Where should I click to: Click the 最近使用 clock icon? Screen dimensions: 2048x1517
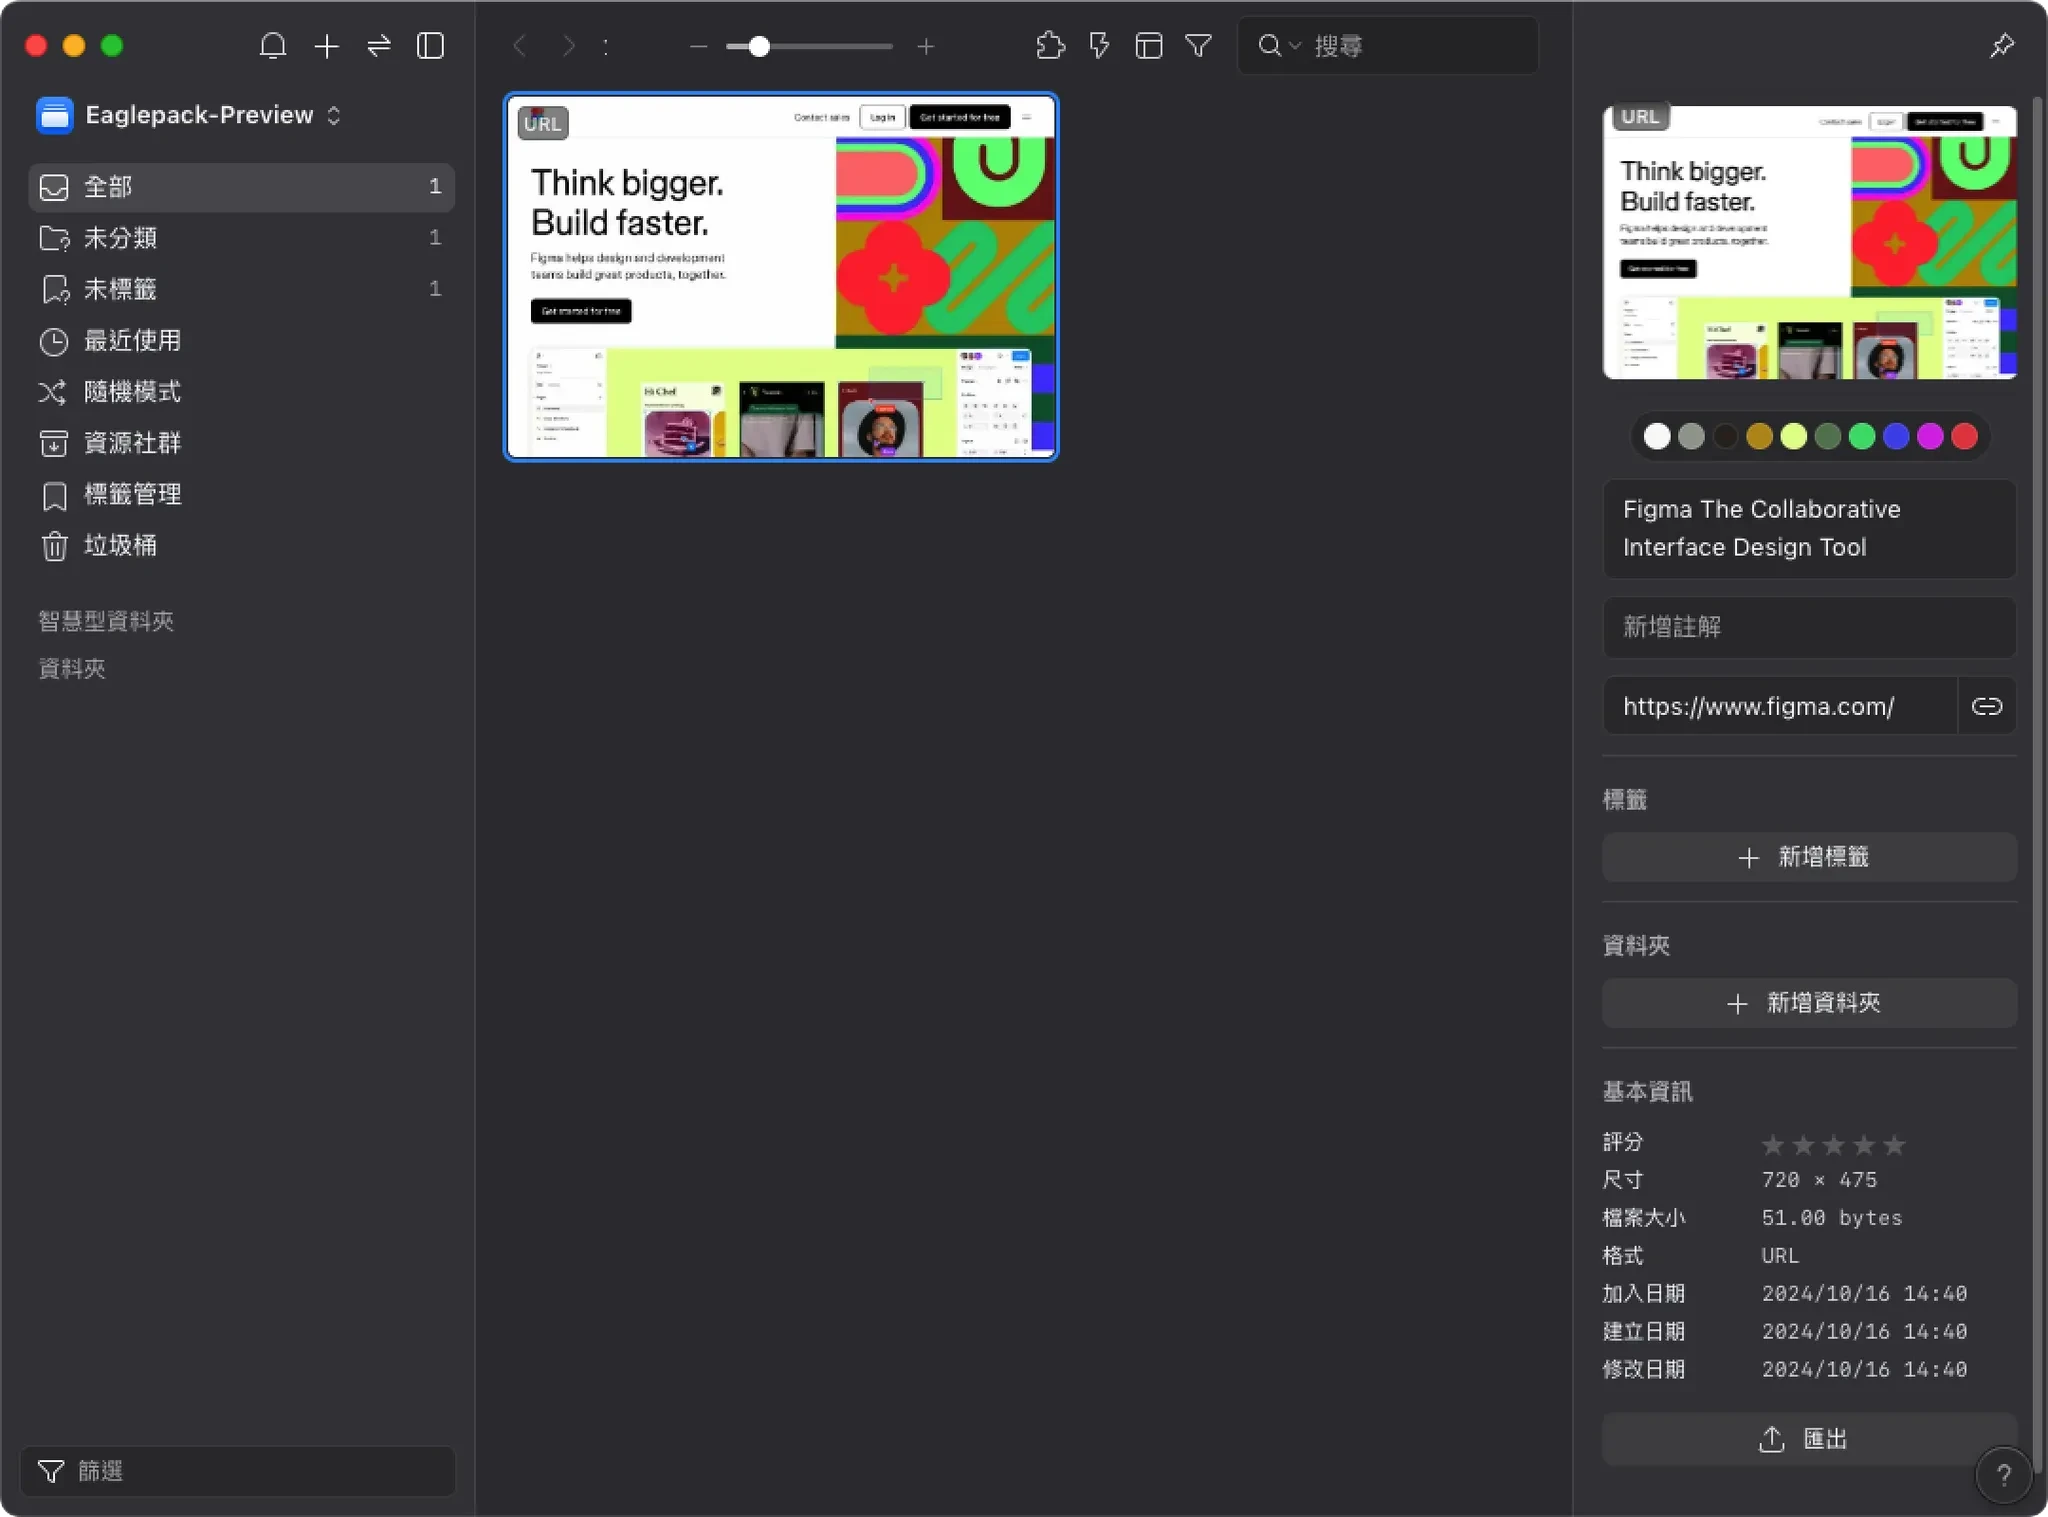[54, 341]
